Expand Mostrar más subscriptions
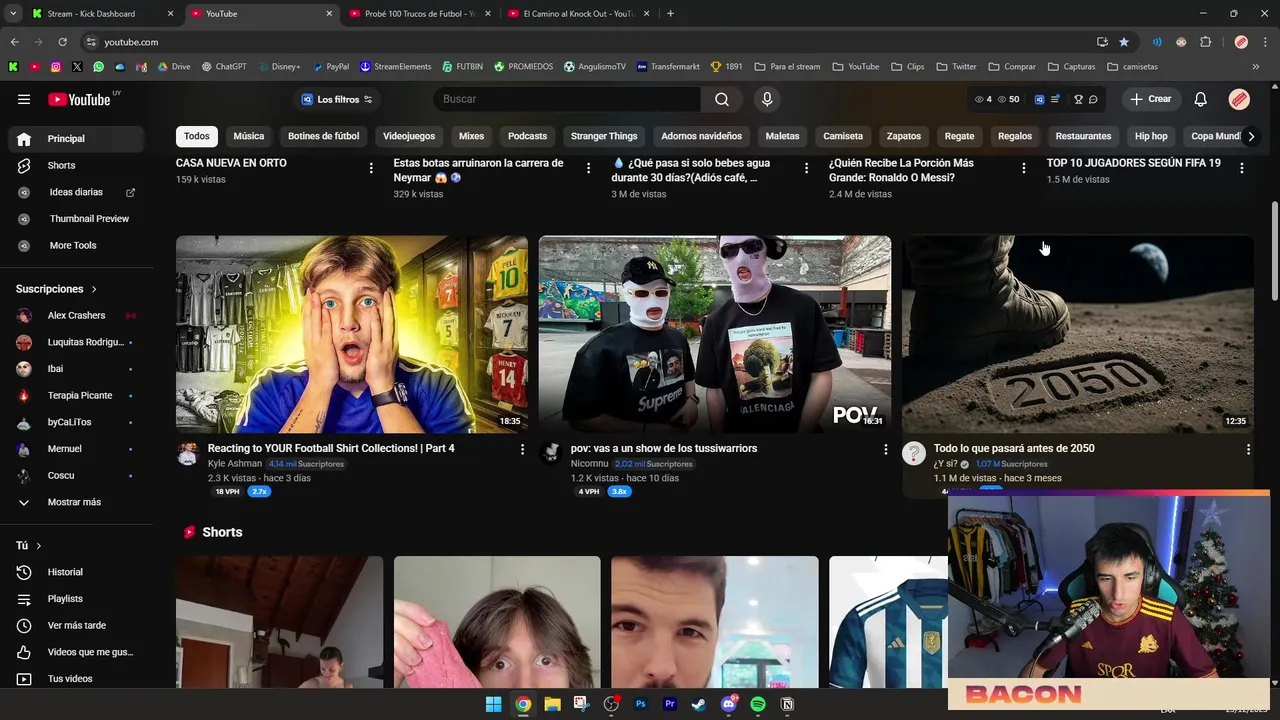Viewport: 1280px width, 720px height. (x=76, y=502)
